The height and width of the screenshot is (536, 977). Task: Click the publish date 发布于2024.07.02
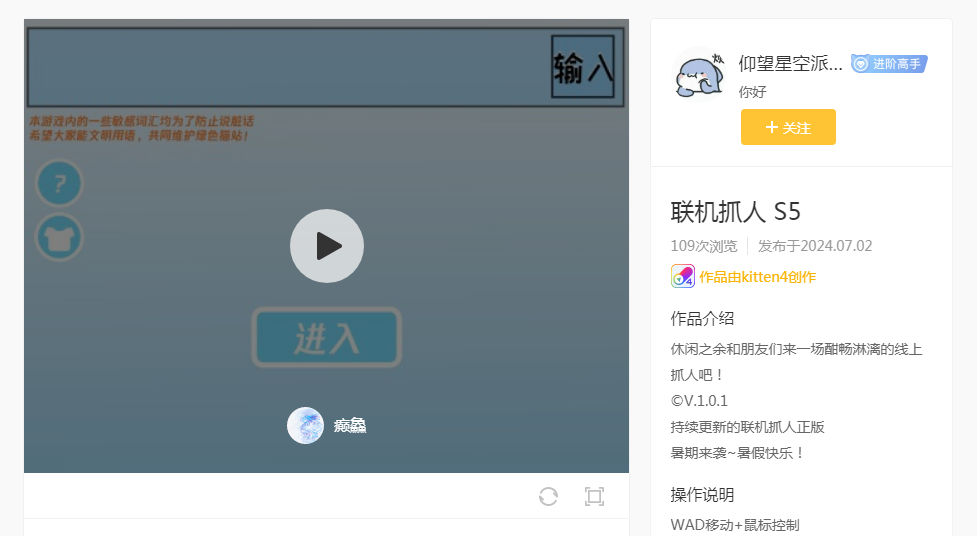[815, 246]
